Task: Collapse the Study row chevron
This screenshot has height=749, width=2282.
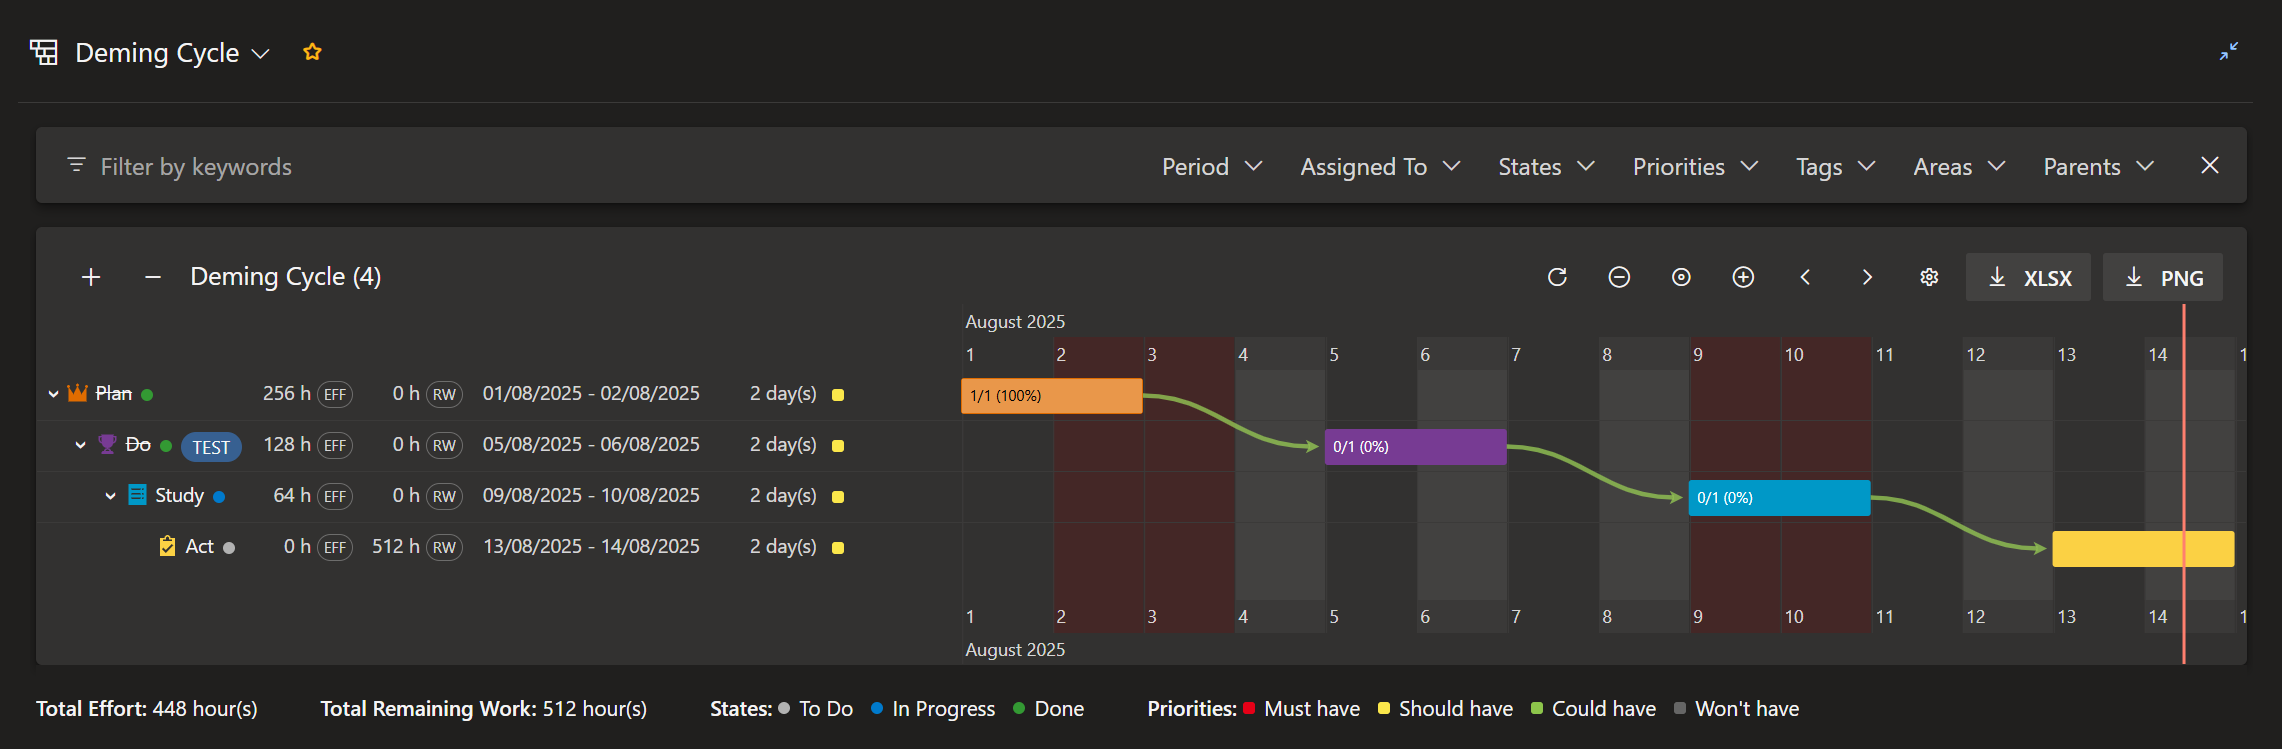Action: 110,496
